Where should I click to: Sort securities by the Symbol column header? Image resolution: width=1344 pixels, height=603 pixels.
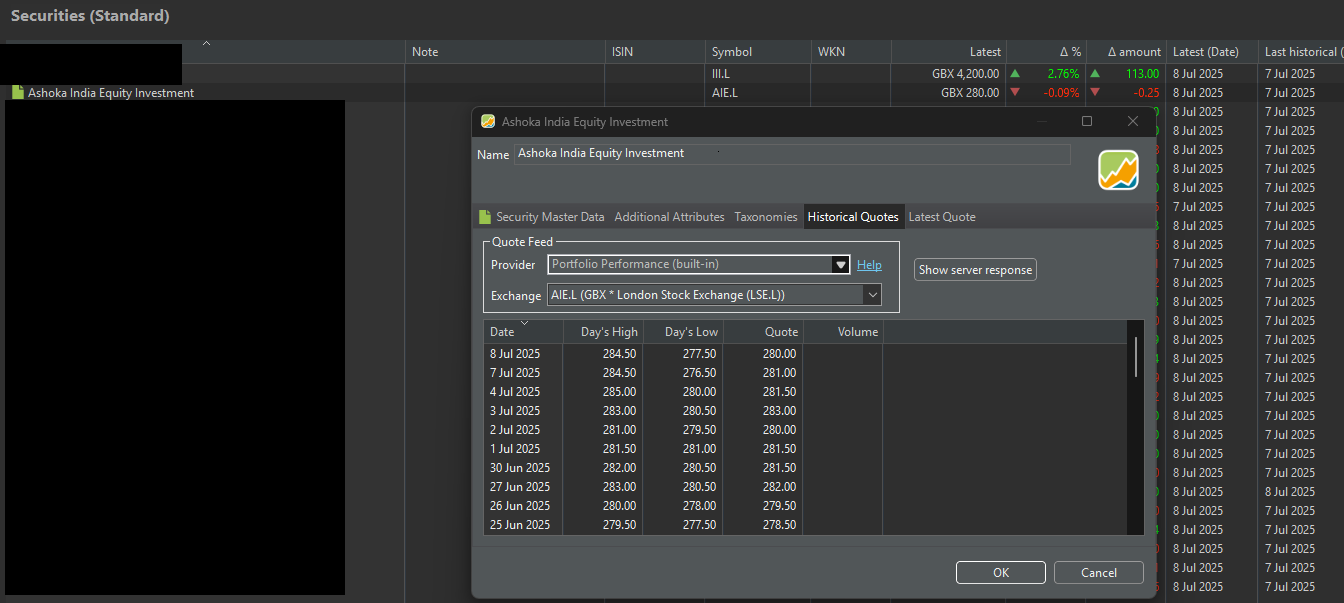pyautogui.click(x=758, y=52)
